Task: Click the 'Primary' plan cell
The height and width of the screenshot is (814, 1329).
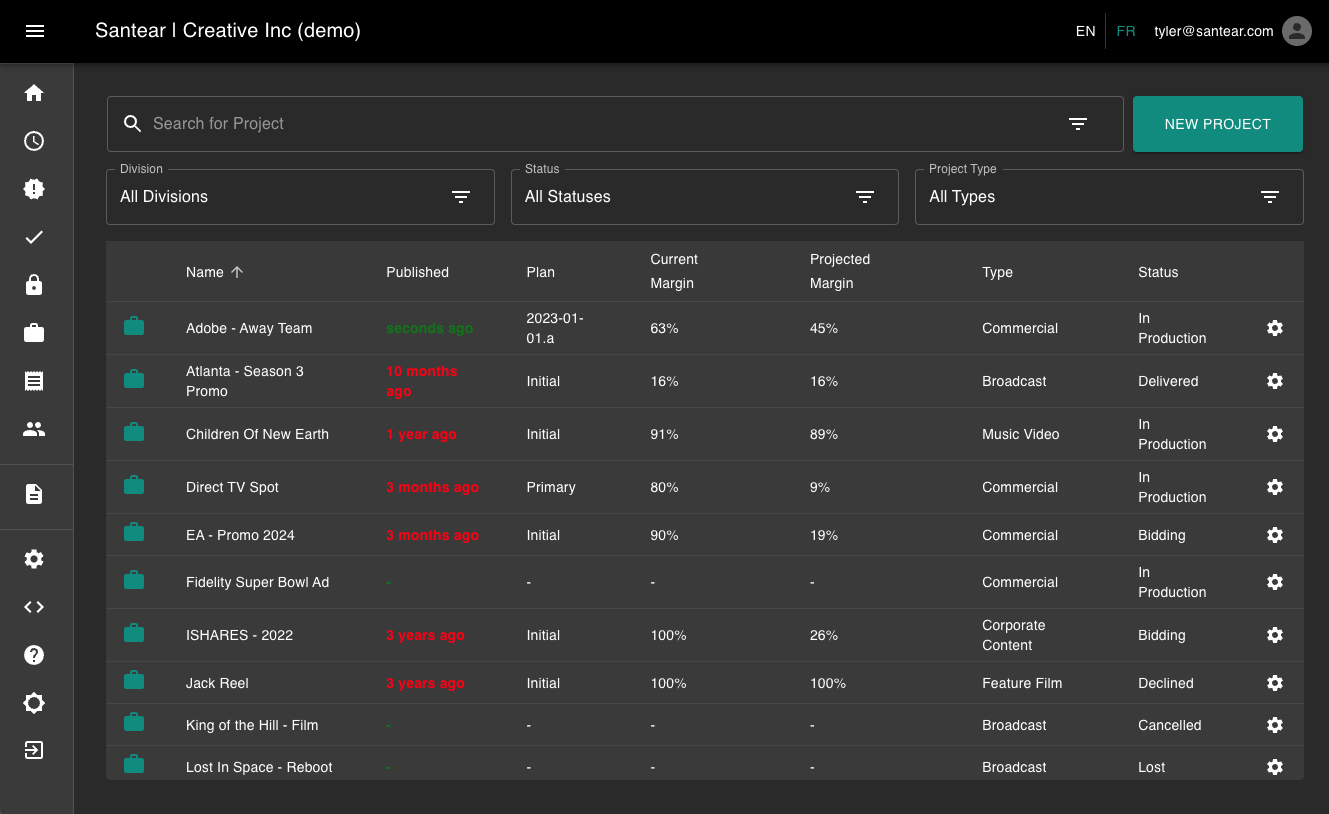Action: click(x=551, y=487)
